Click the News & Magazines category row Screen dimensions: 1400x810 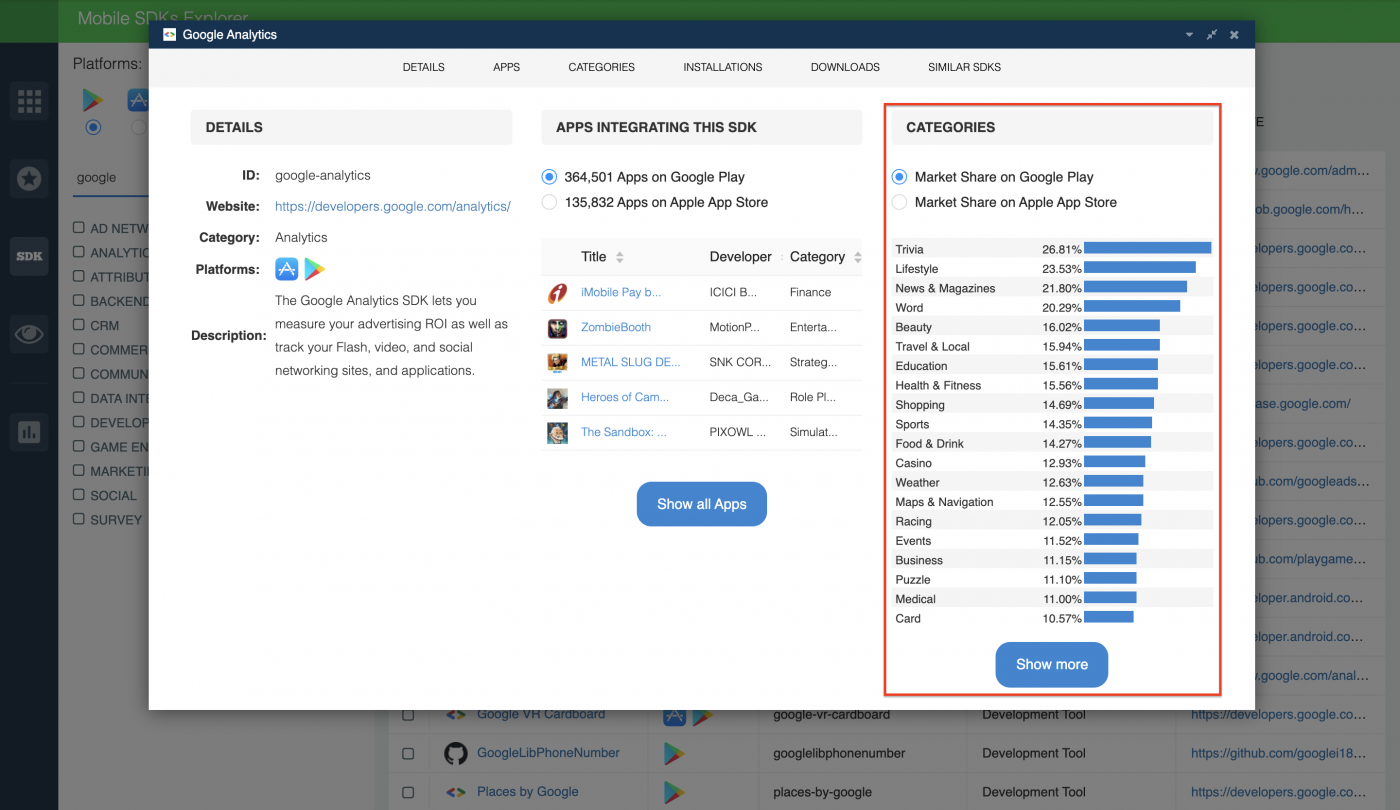1053,288
